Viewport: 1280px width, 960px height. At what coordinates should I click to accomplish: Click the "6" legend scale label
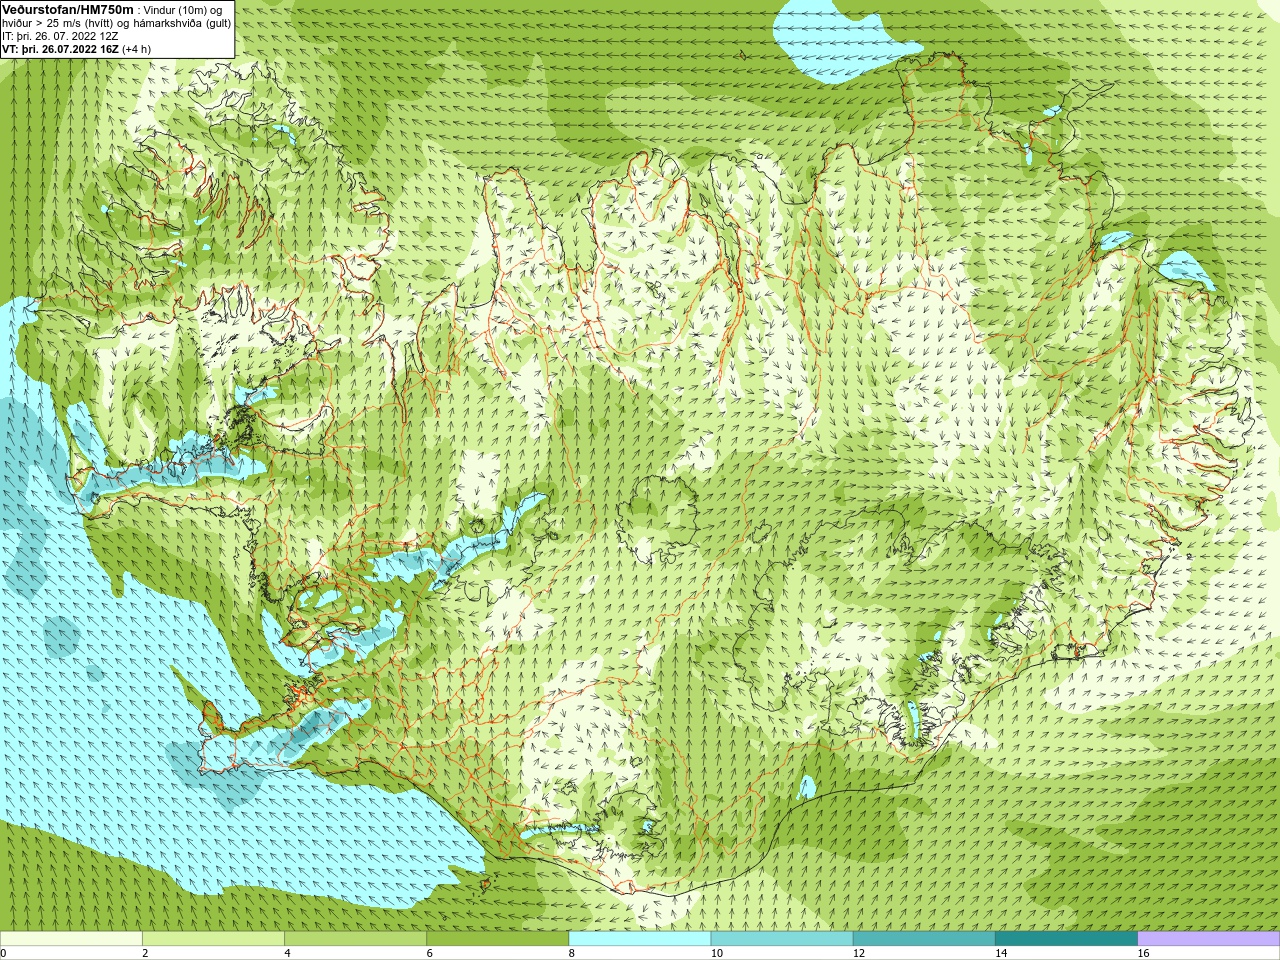429,953
